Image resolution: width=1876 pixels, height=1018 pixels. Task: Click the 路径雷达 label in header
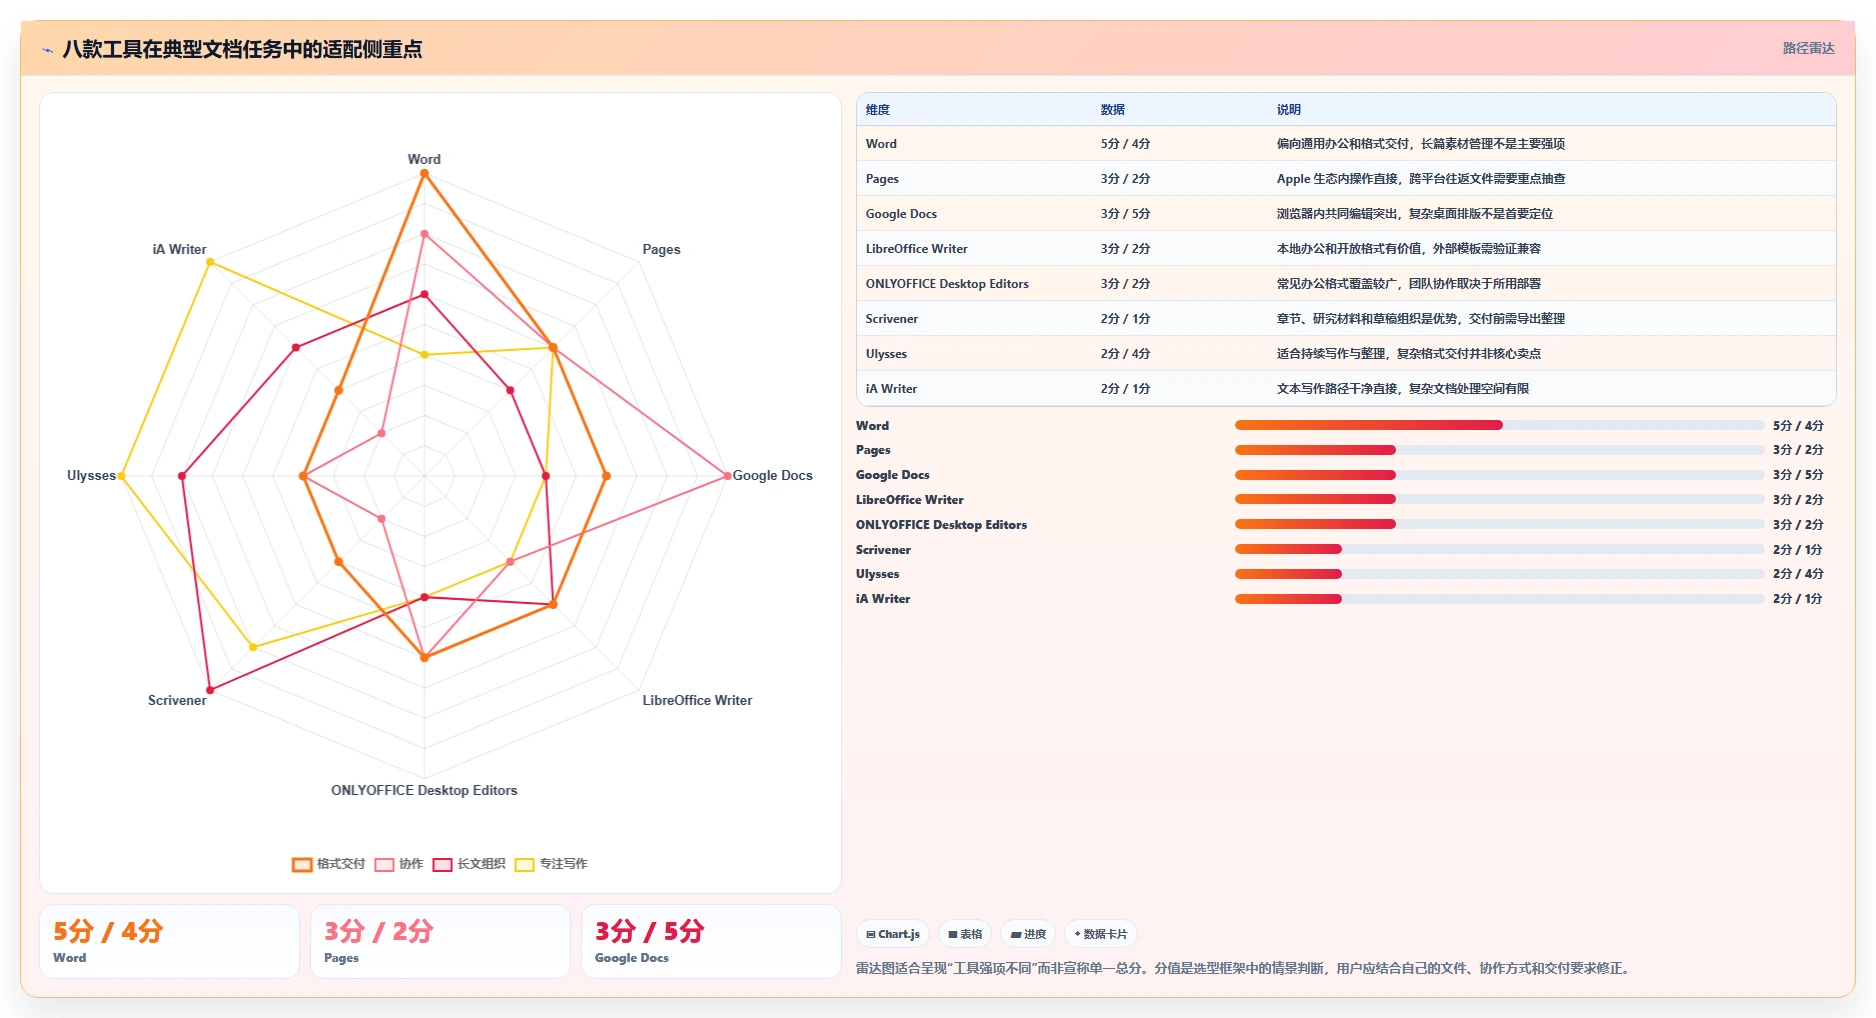click(x=1808, y=48)
